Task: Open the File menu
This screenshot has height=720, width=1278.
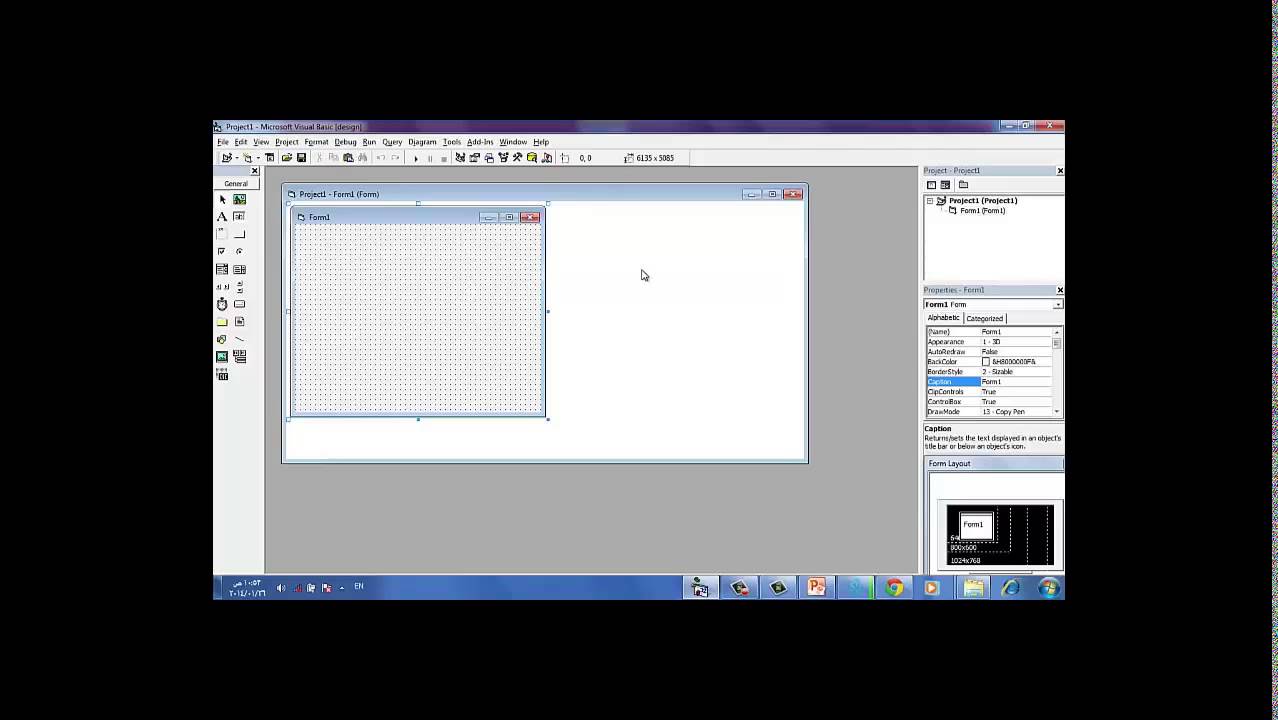Action: tap(223, 142)
